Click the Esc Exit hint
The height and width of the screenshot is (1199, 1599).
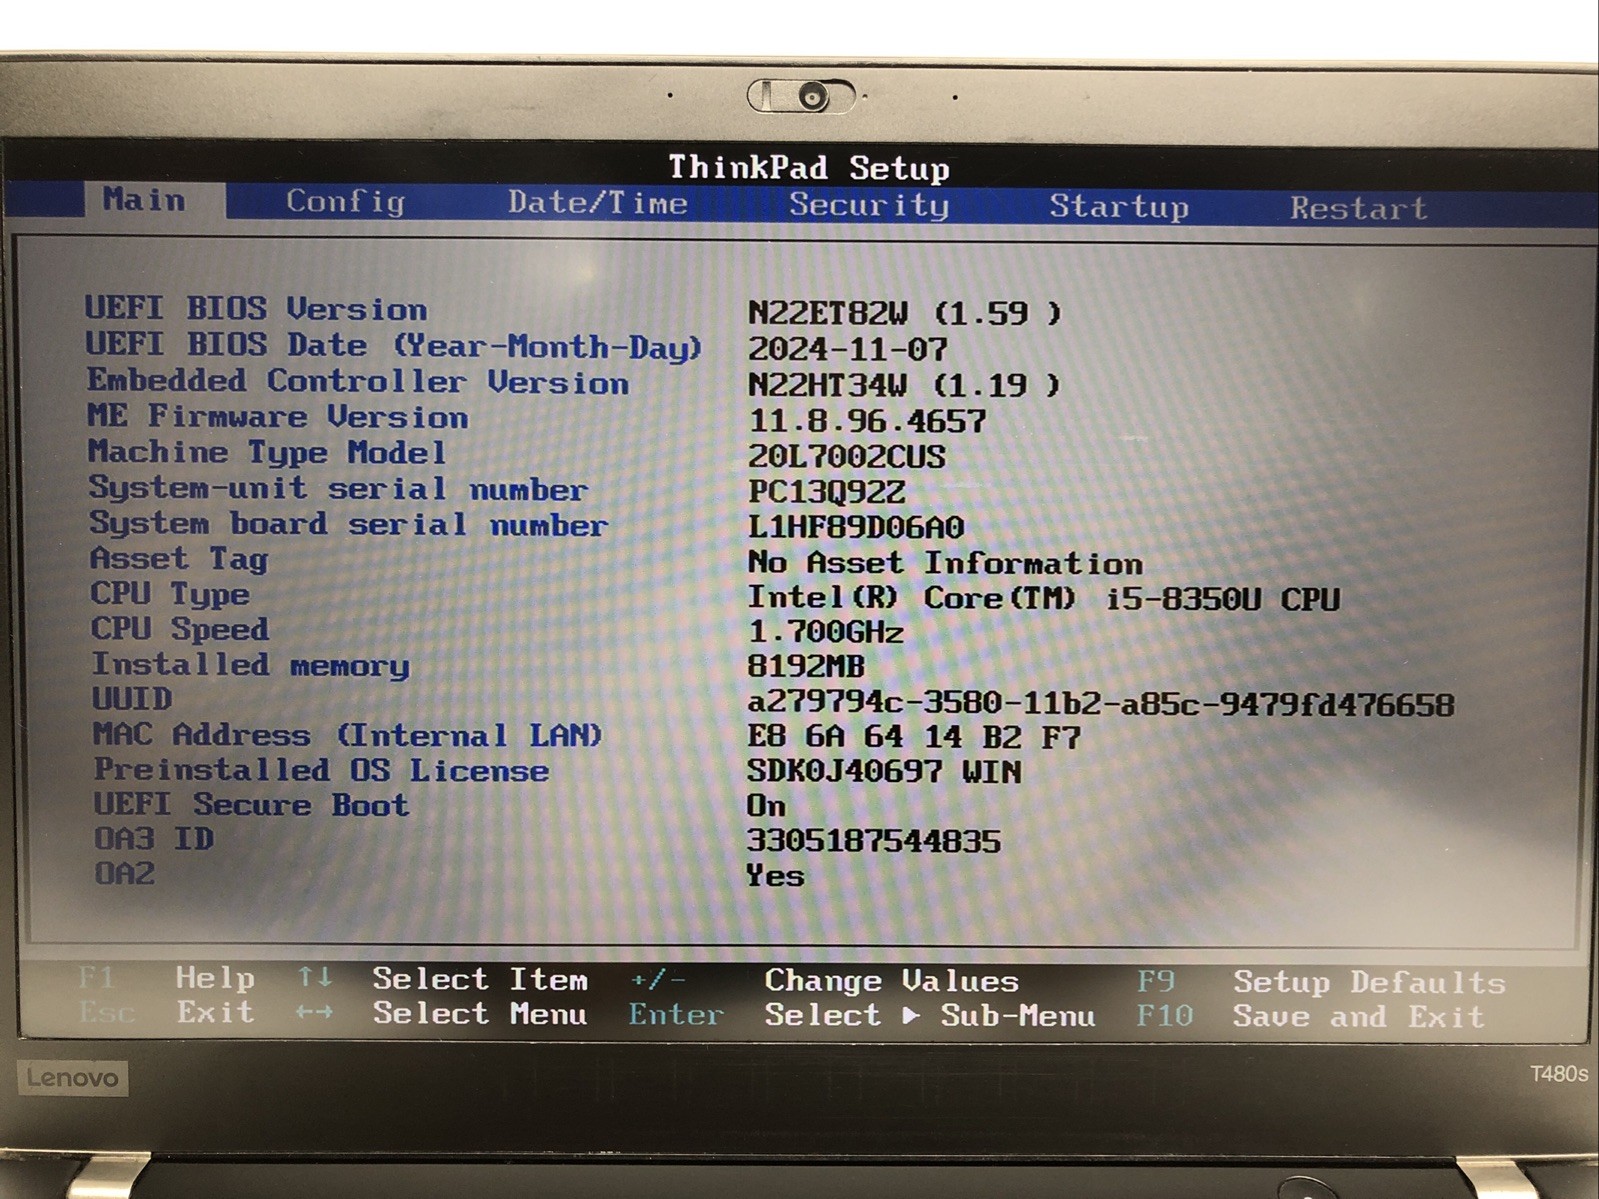tap(166, 1012)
